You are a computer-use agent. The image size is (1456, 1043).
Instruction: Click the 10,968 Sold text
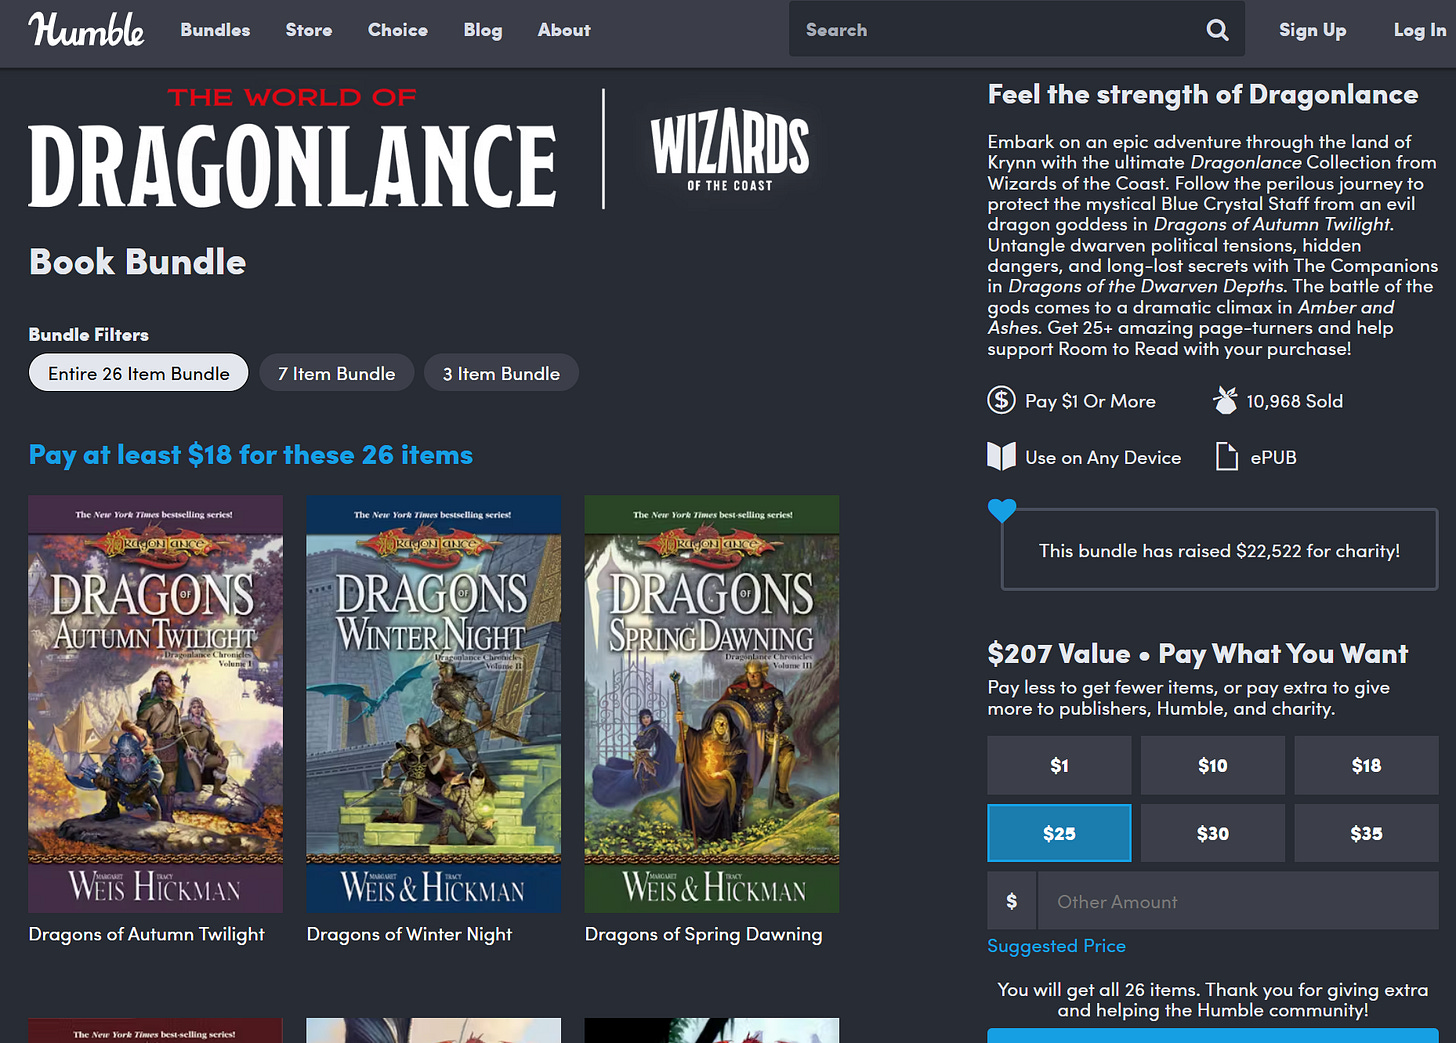coord(1295,401)
